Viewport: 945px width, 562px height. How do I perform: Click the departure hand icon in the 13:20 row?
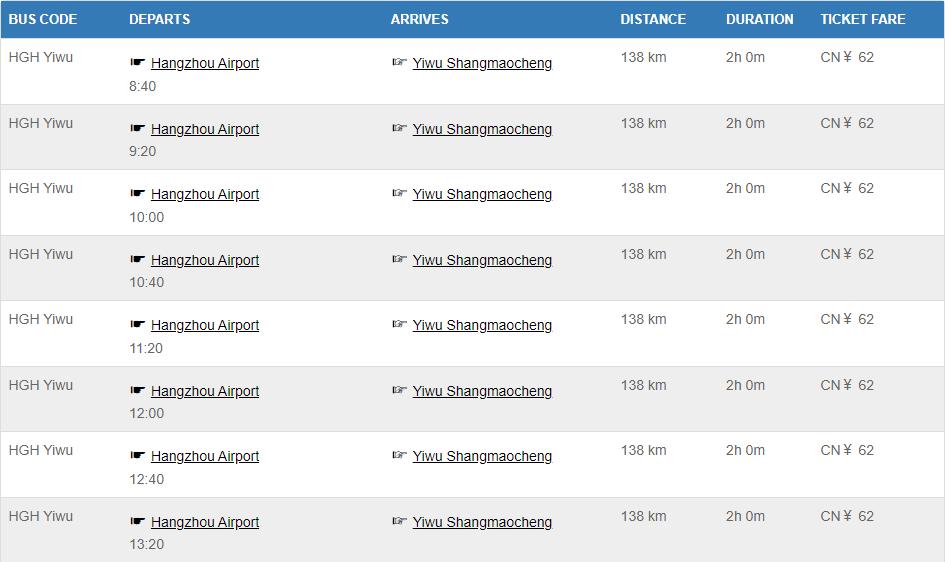click(137, 521)
